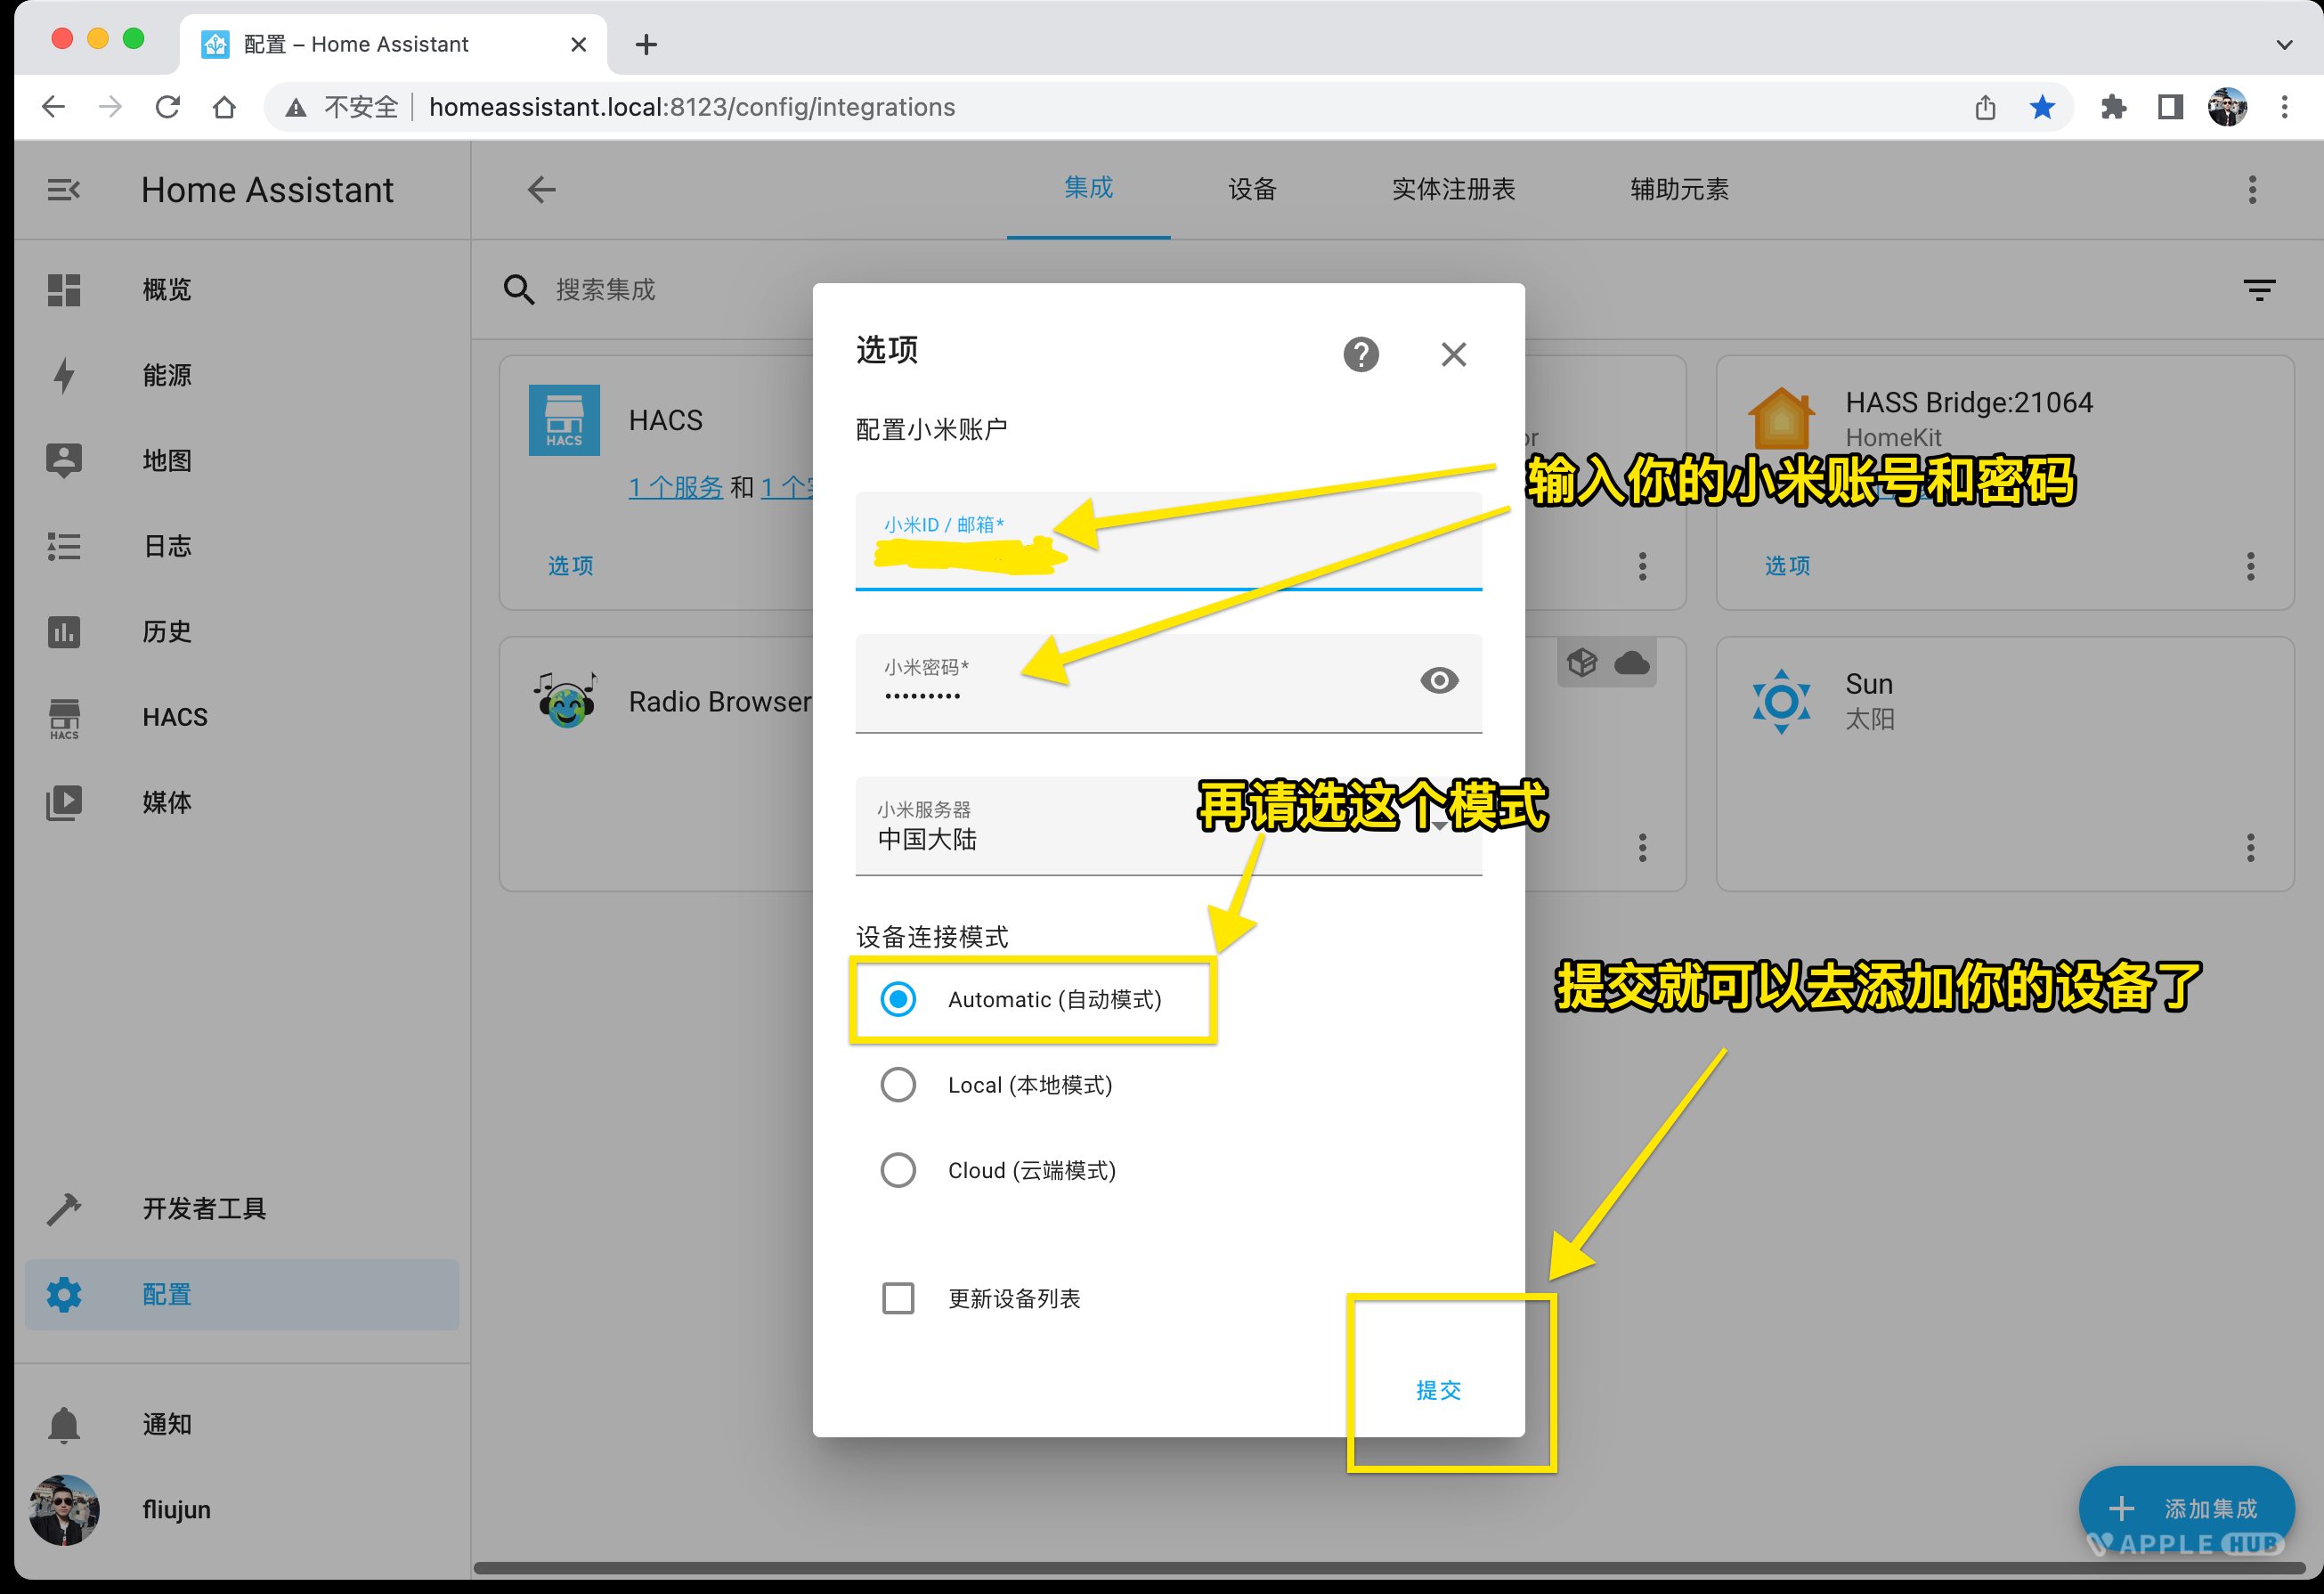Click the help question mark icon in dialog
2324x1594 pixels.
pos(1360,354)
